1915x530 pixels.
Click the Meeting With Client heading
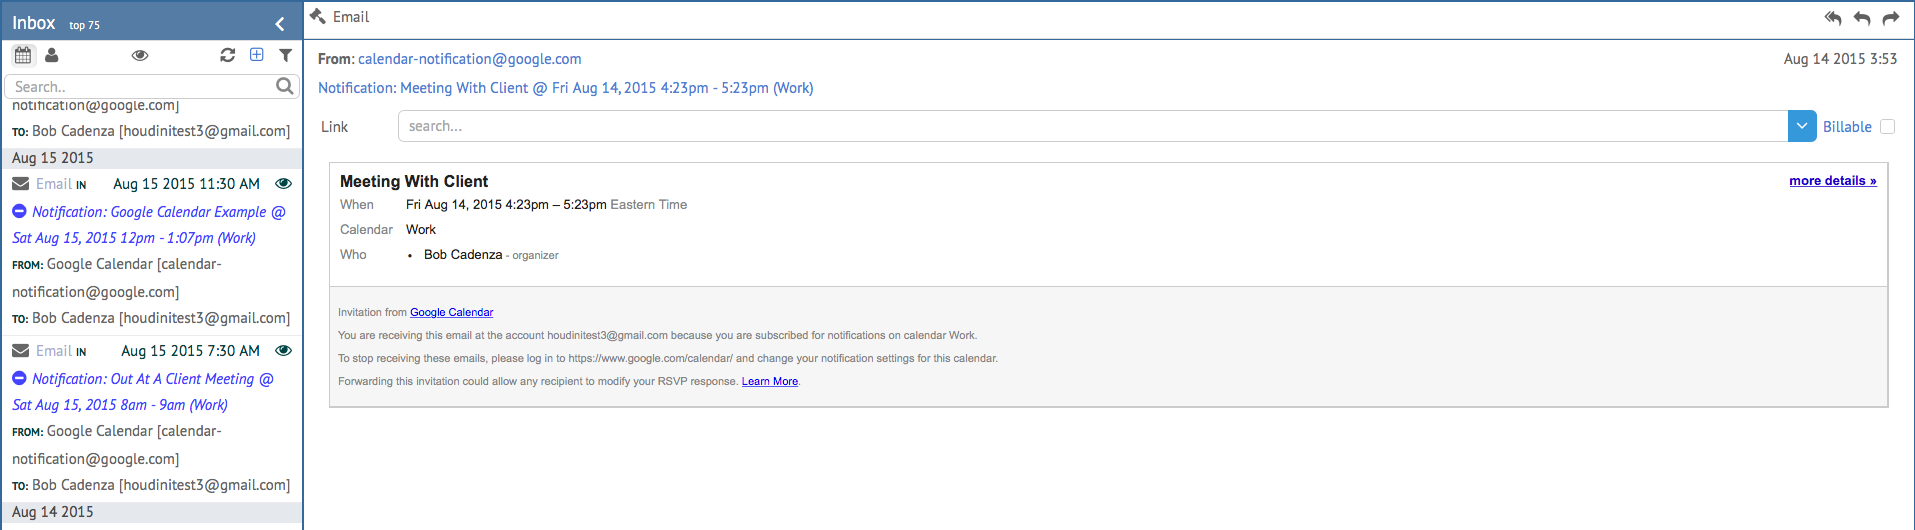click(414, 181)
